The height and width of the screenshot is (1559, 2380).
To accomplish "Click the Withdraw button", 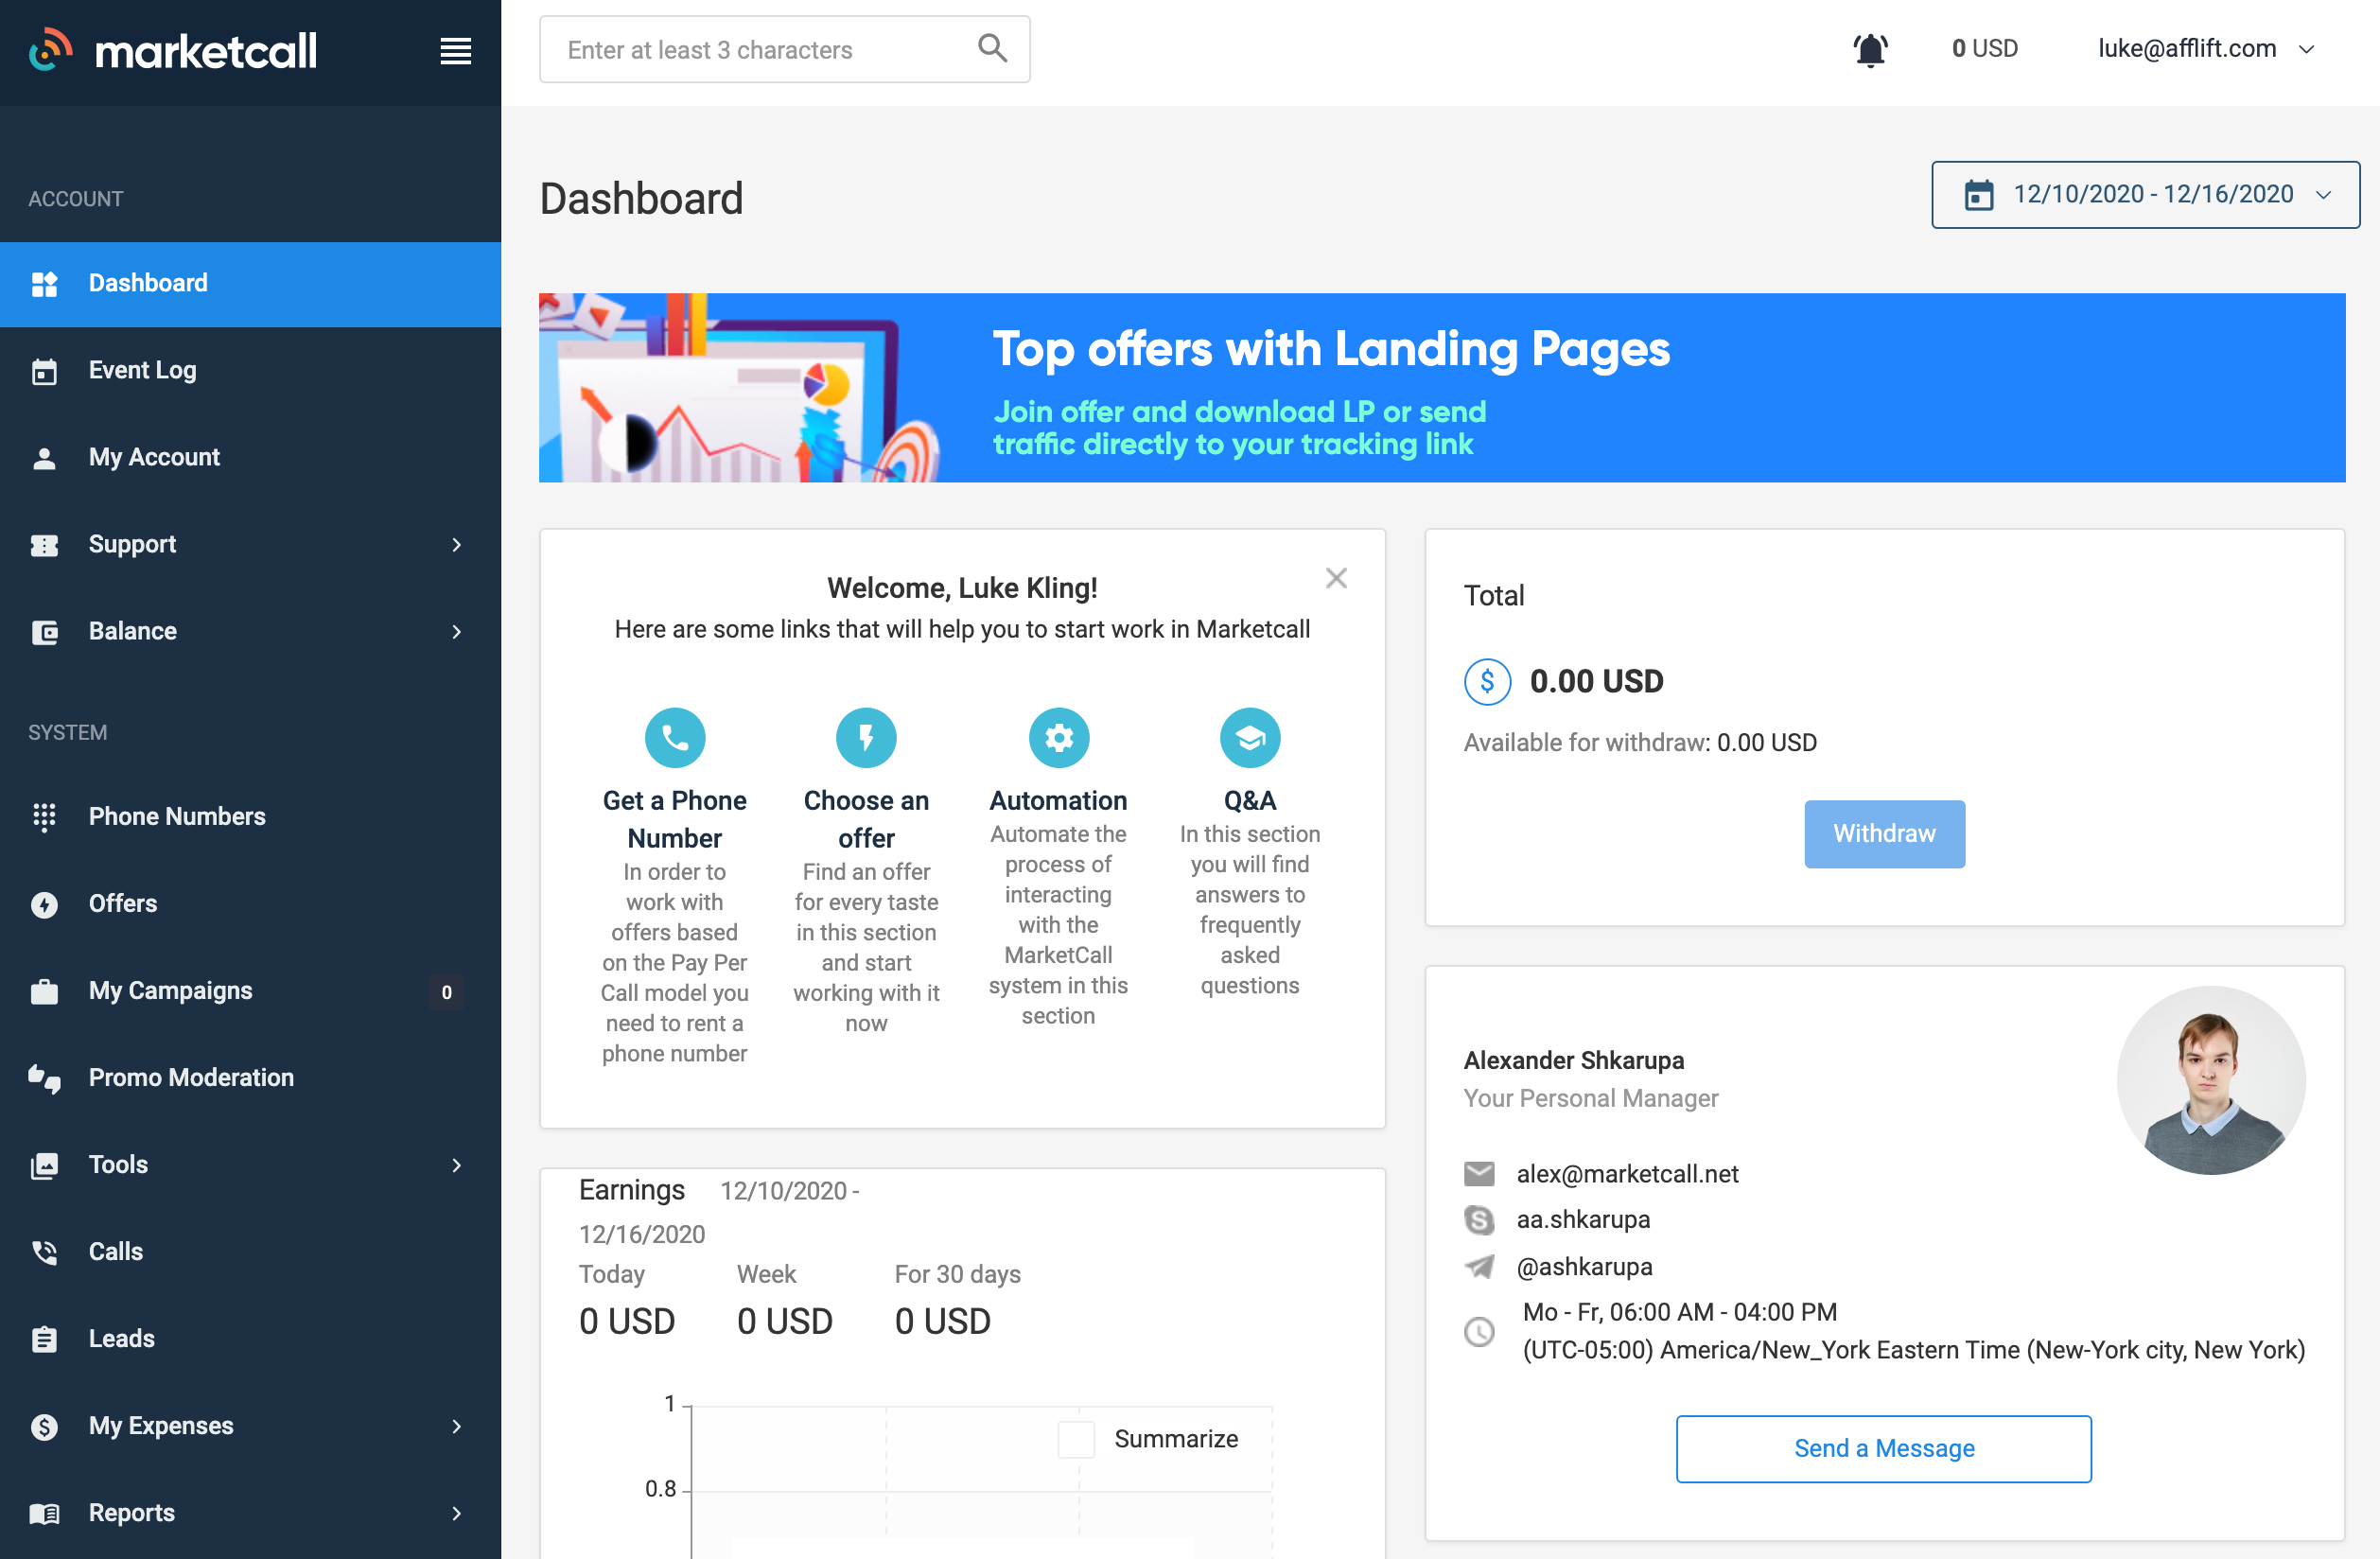I will click(1884, 834).
